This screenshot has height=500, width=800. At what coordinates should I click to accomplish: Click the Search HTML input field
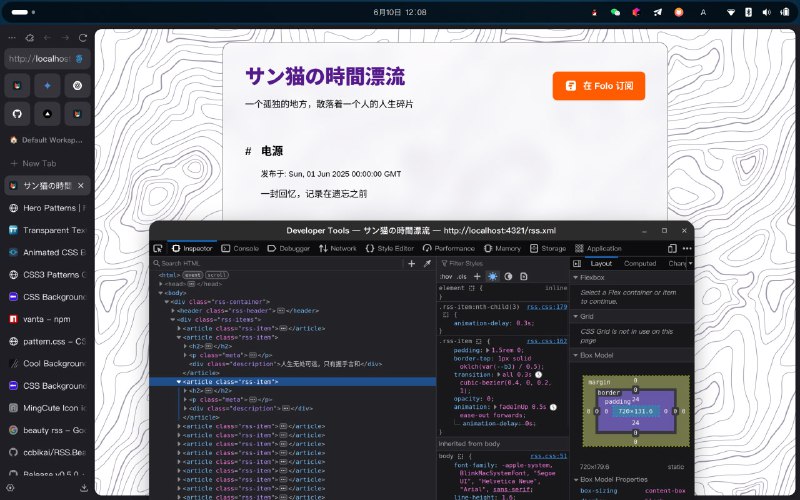pyautogui.click(x=280, y=263)
